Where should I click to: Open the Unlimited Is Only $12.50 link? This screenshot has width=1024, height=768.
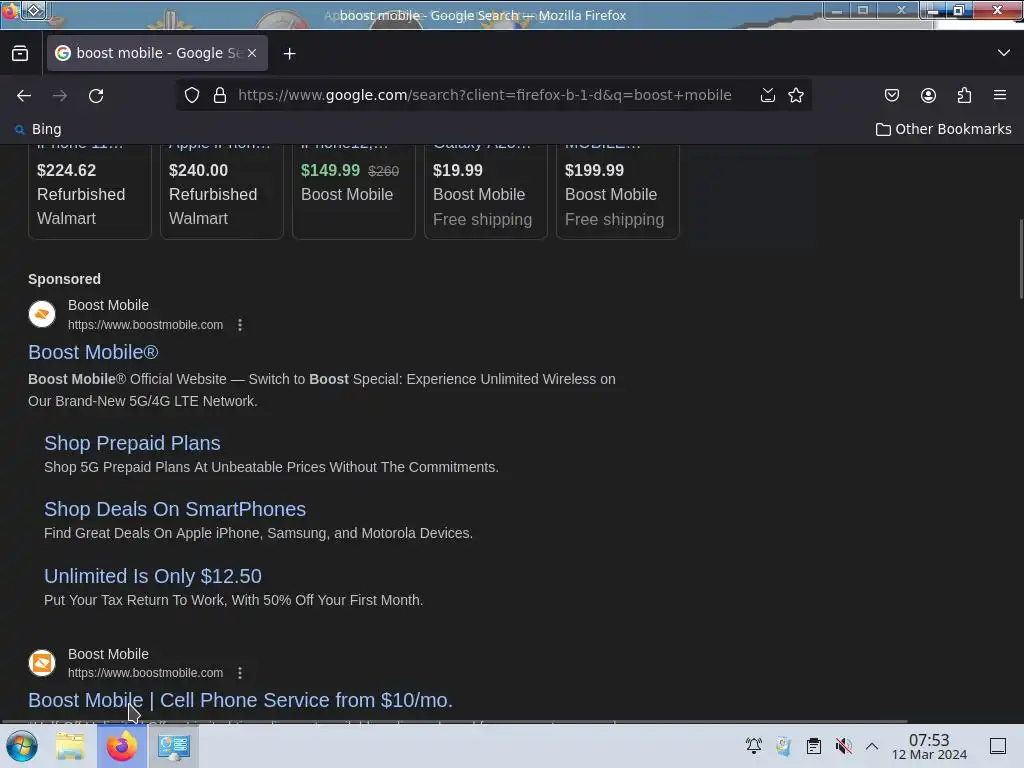(x=153, y=576)
